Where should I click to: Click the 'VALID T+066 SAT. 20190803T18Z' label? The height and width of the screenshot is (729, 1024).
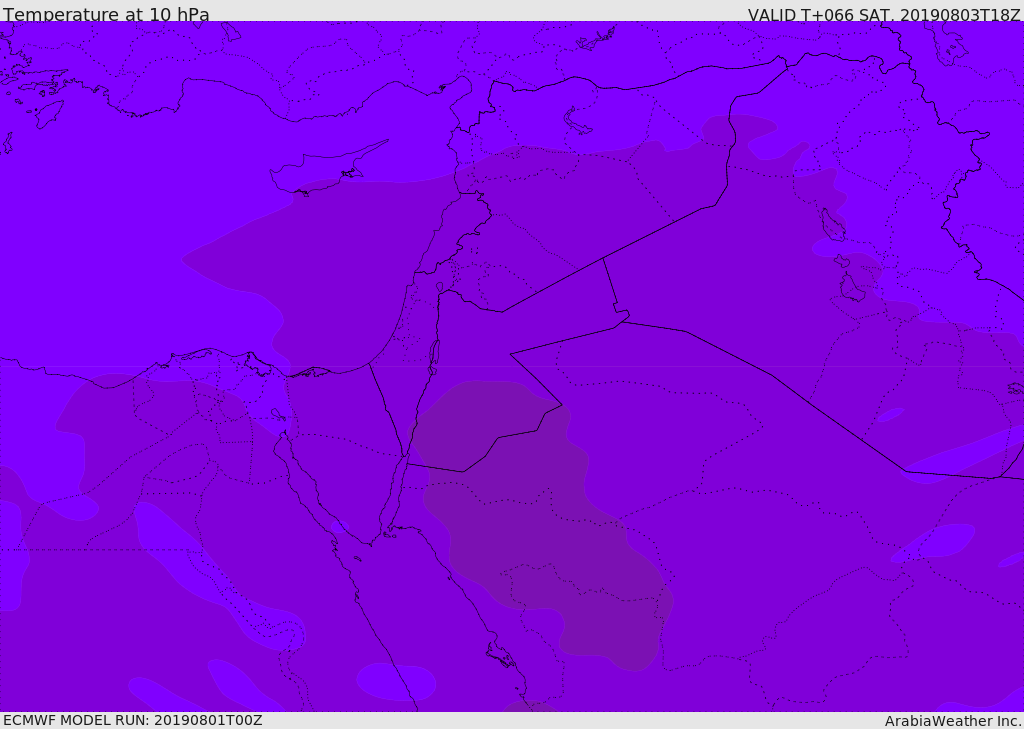tap(884, 14)
